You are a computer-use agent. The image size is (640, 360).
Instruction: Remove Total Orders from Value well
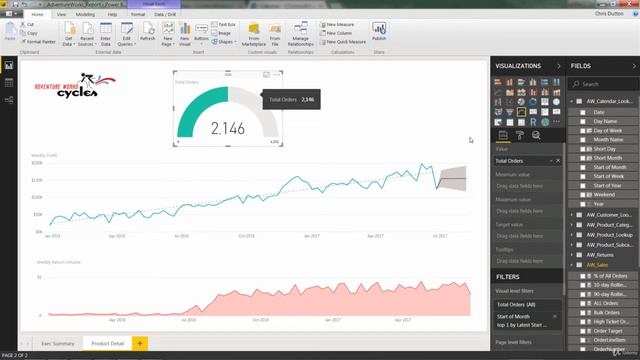pyautogui.click(x=558, y=161)
